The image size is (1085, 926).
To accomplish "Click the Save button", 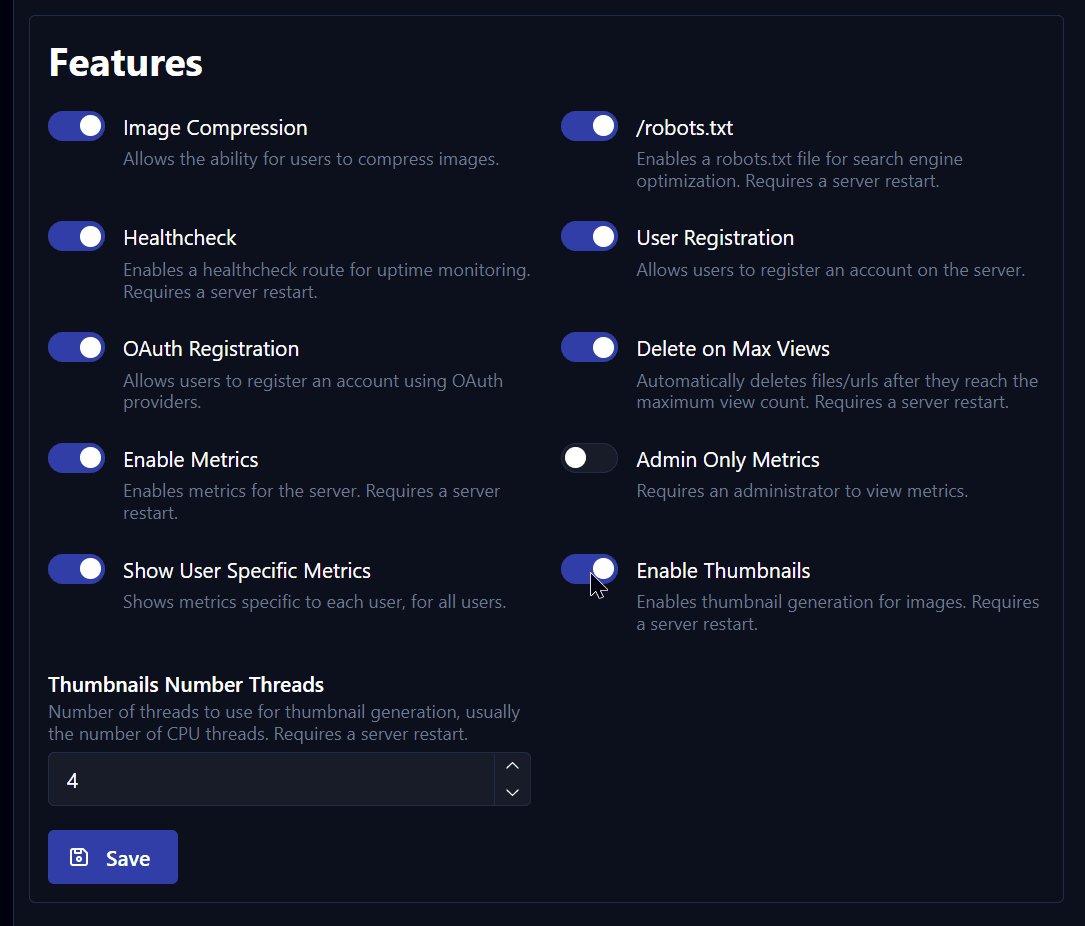I will (x=112, y=857).
